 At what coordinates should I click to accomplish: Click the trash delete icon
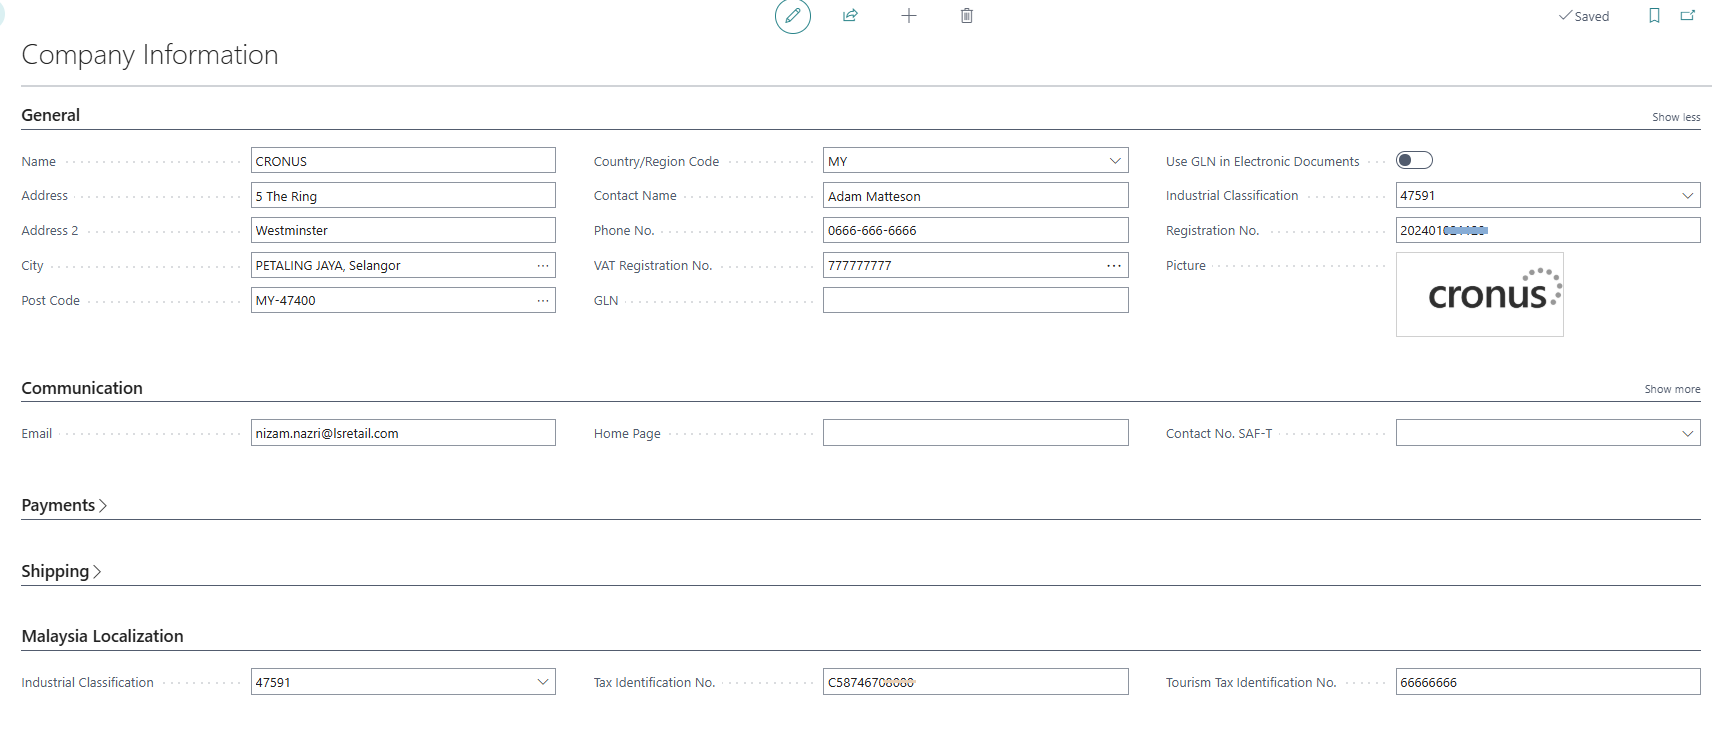(x=966, y=16)
